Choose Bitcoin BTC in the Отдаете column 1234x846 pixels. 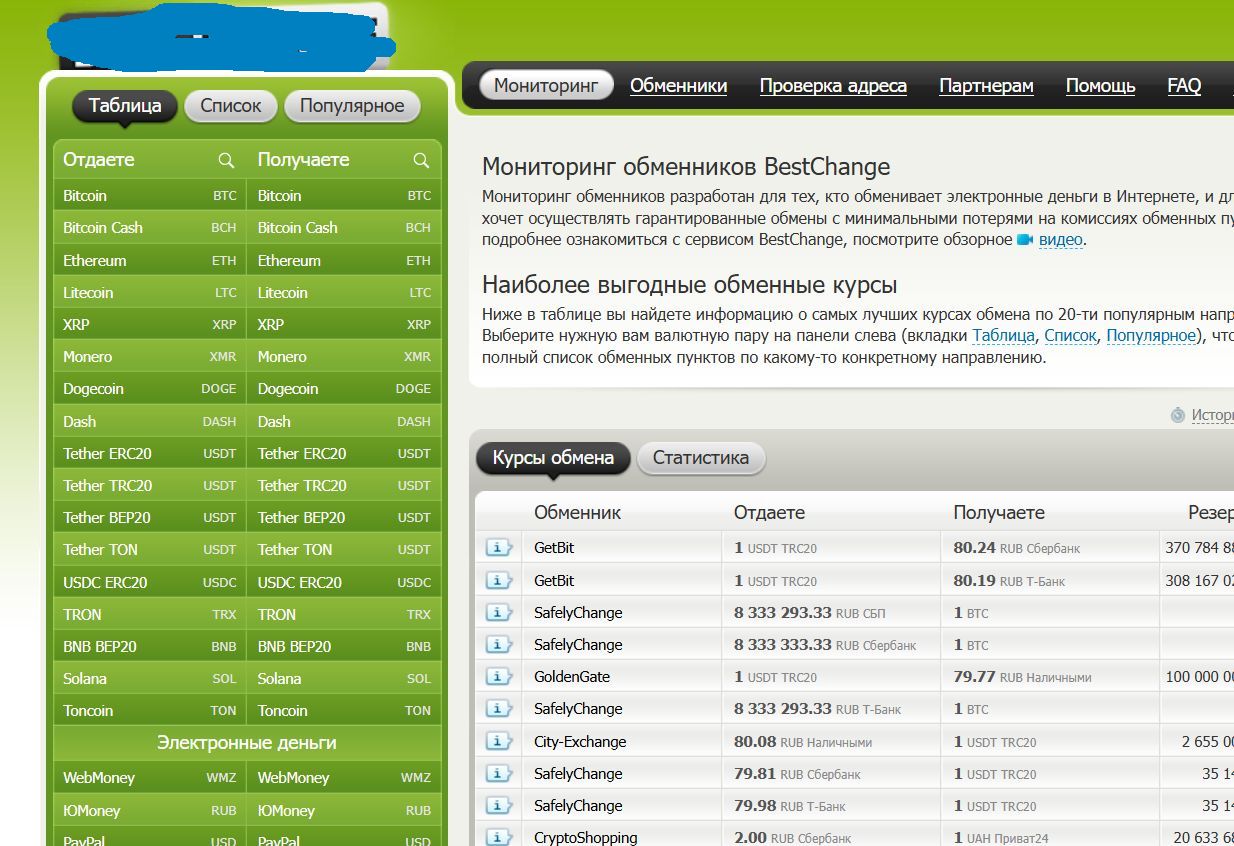[150, 196]
